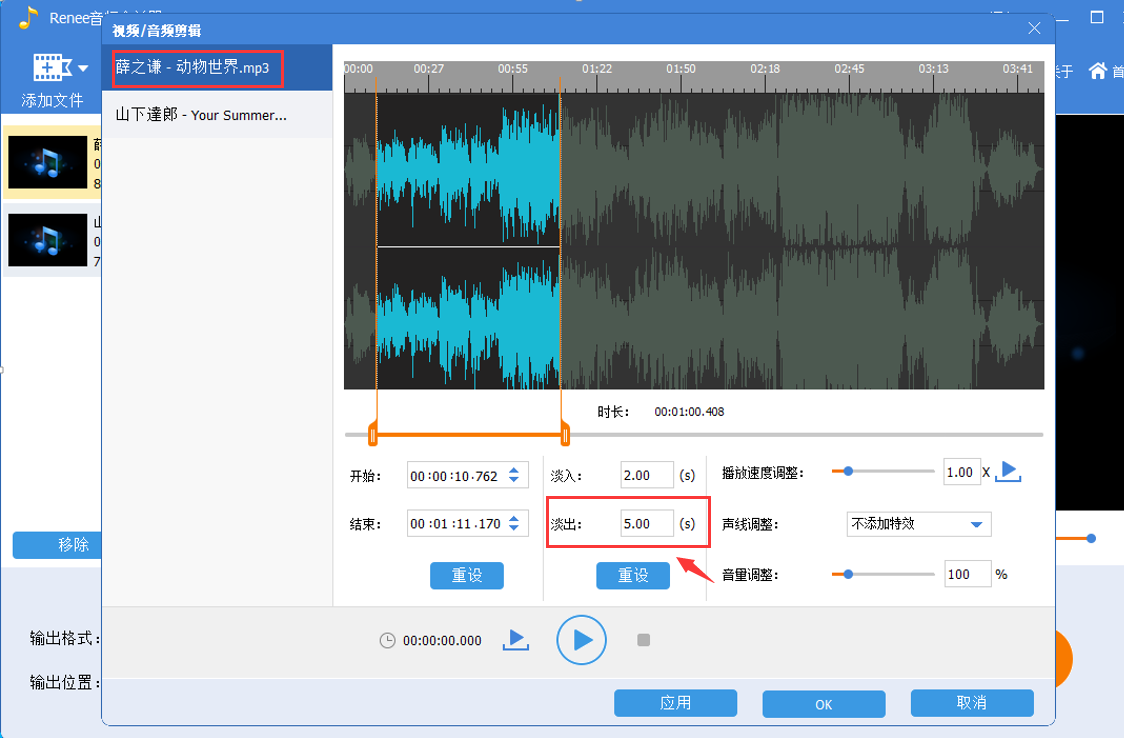Click the 添加文件 add file icon
1124x738 pixels.
(51, 67)
